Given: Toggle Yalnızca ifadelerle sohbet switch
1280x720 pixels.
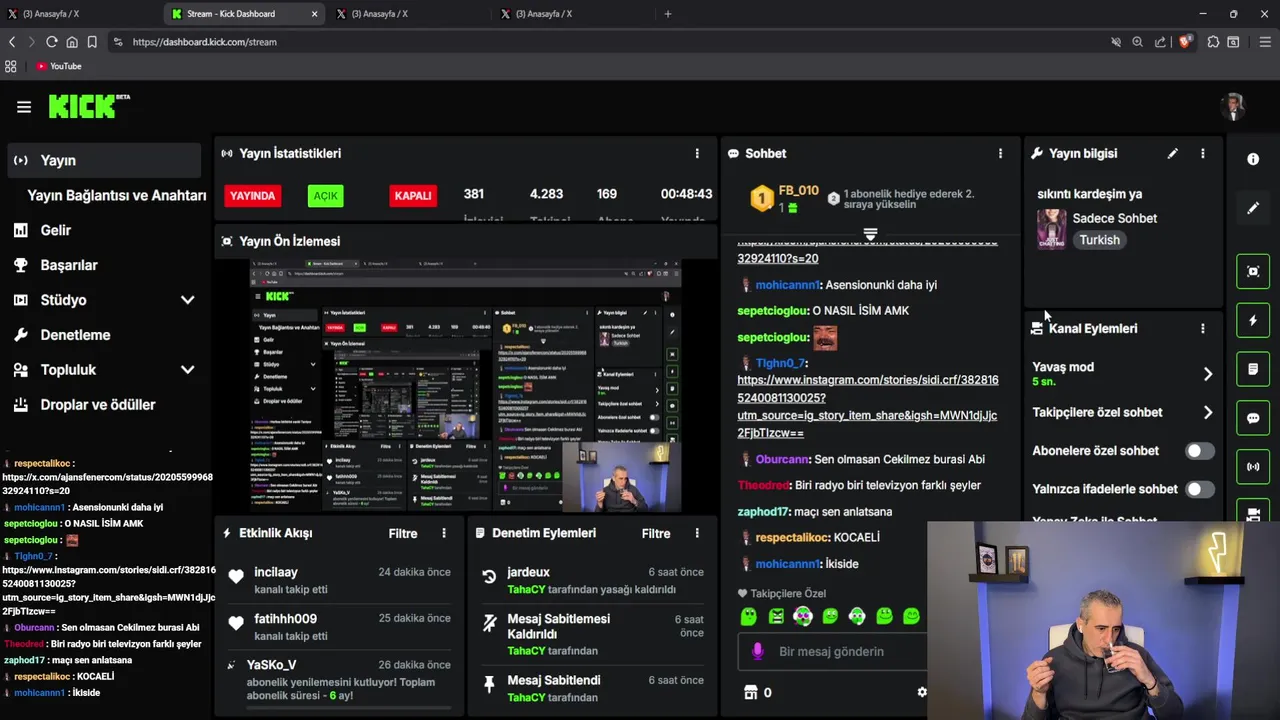Looking at the screenshot, I should pyautogui.click(x=1199, y=489).
